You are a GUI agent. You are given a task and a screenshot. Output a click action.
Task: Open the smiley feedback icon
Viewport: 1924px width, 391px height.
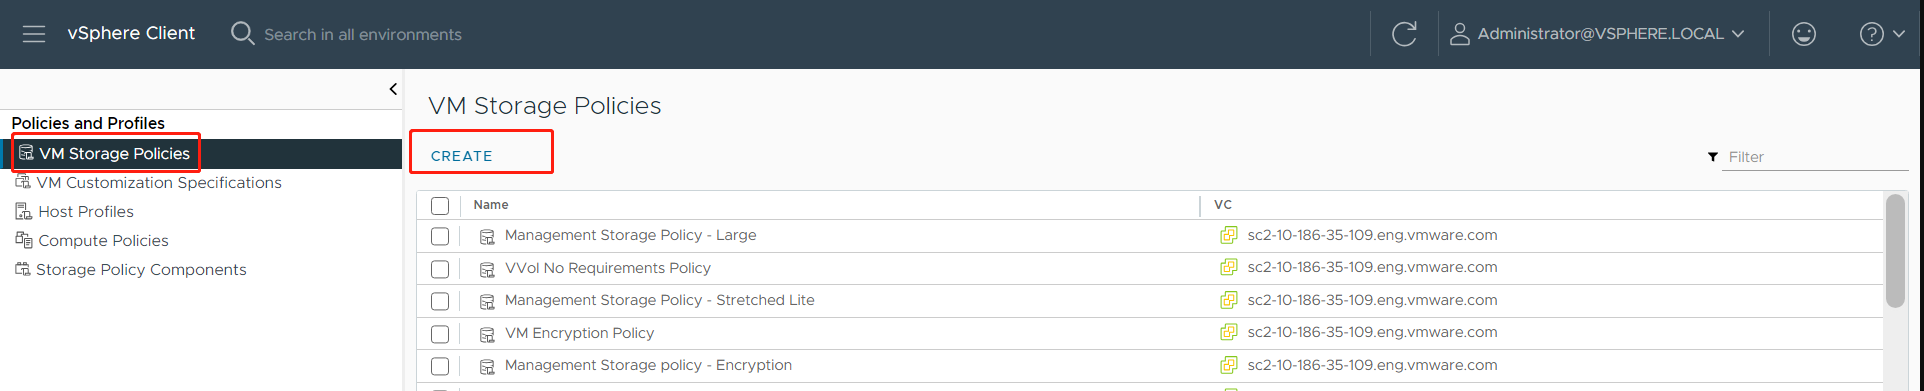(x=1803, y=34)
